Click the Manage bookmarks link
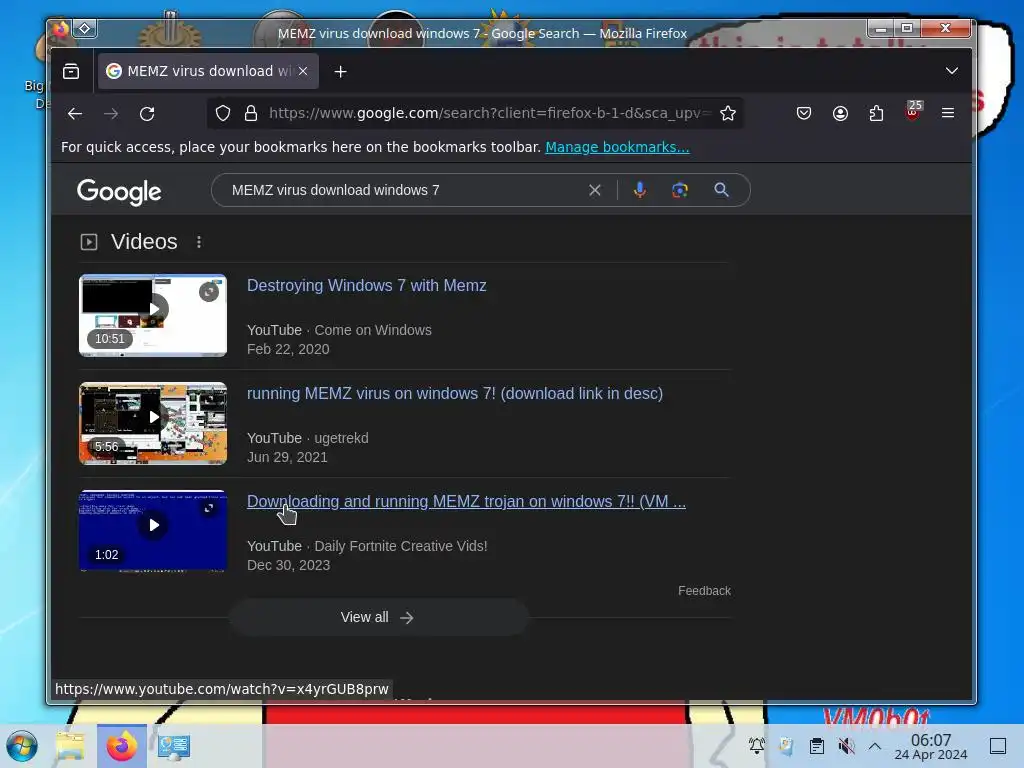 (617, 148)
